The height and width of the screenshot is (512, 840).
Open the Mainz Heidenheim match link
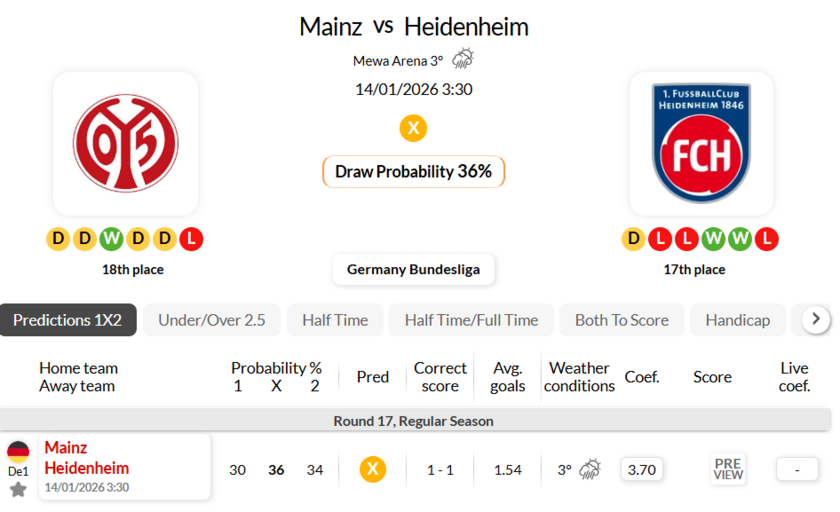[87, 458]
